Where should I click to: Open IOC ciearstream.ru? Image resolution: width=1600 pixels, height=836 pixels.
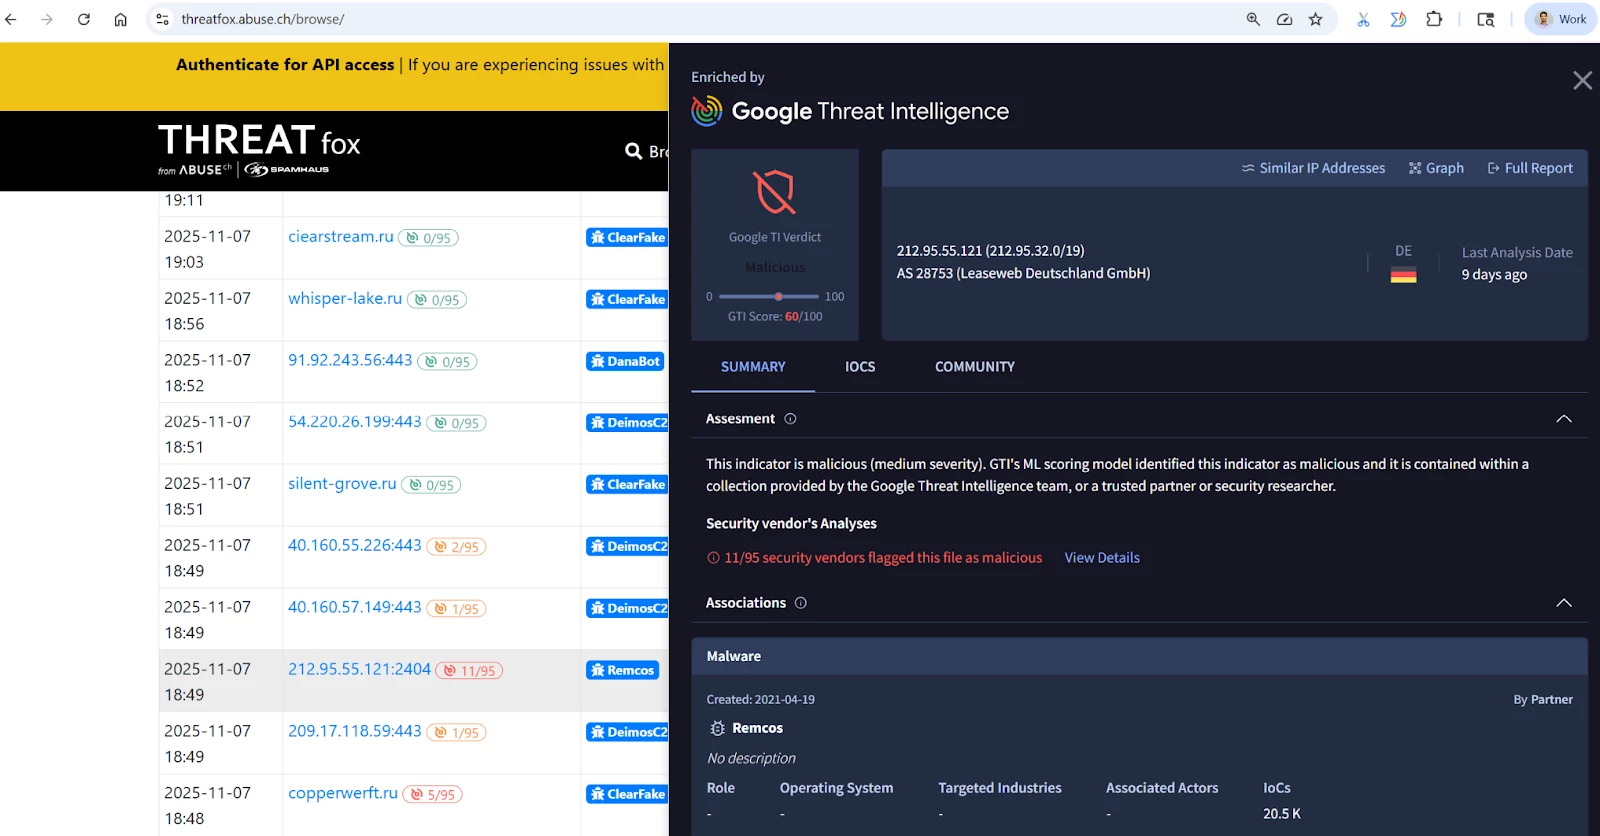point(341,236)
